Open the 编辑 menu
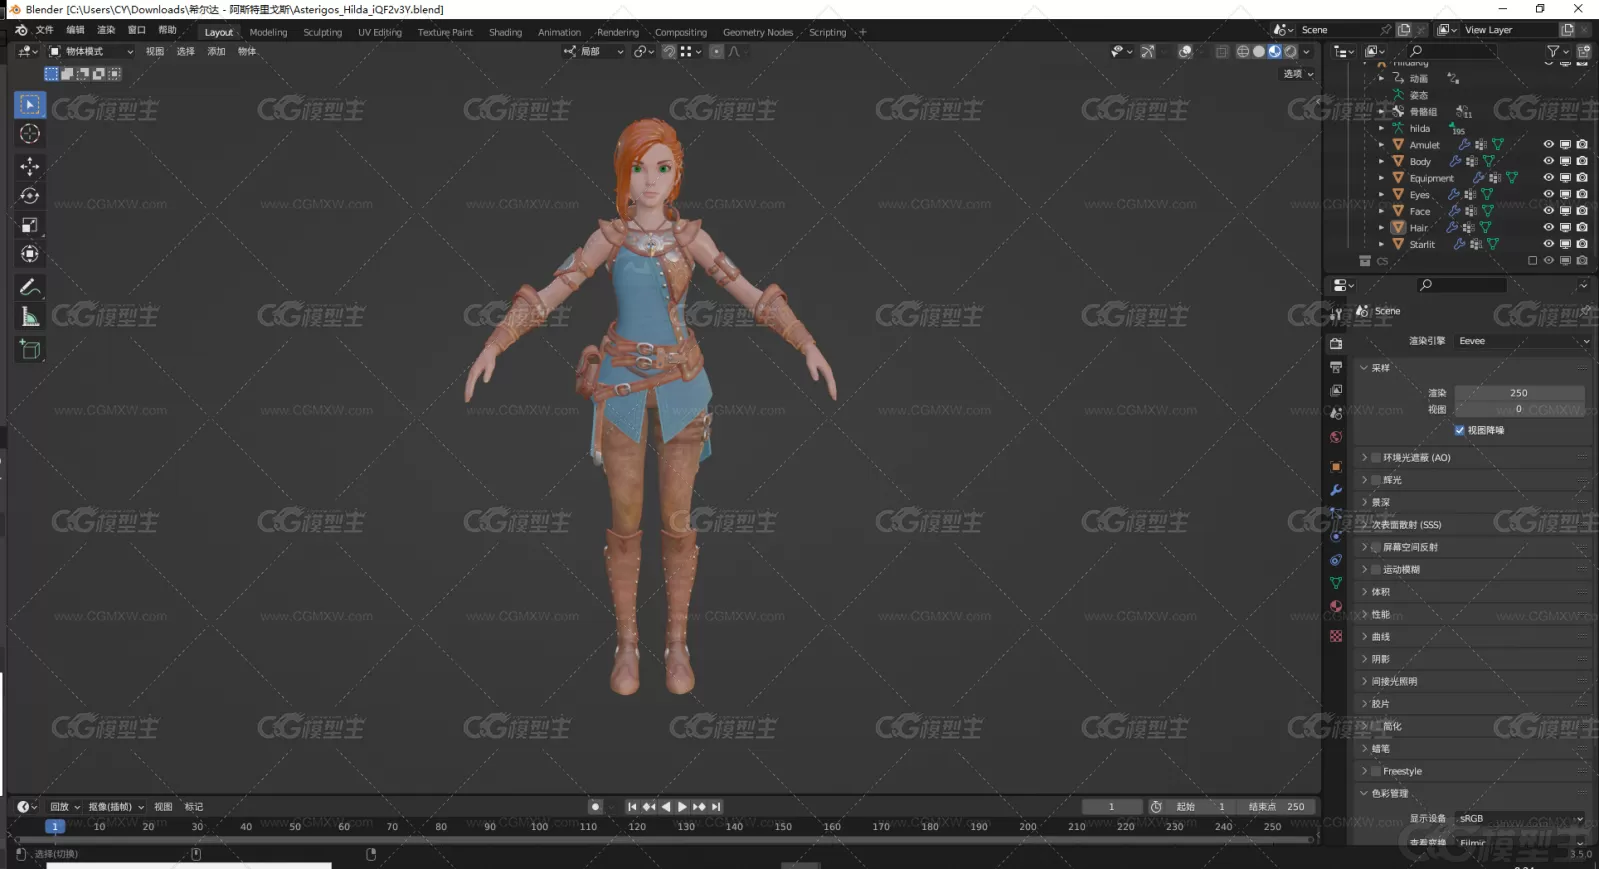 (75, 30)
